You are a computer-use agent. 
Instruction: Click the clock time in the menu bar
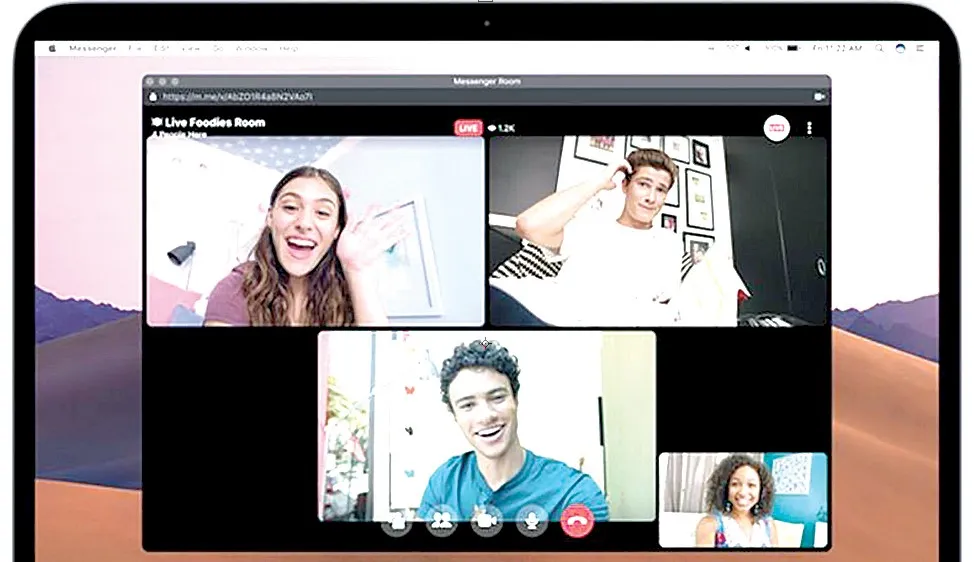click(x=837, y=48)
